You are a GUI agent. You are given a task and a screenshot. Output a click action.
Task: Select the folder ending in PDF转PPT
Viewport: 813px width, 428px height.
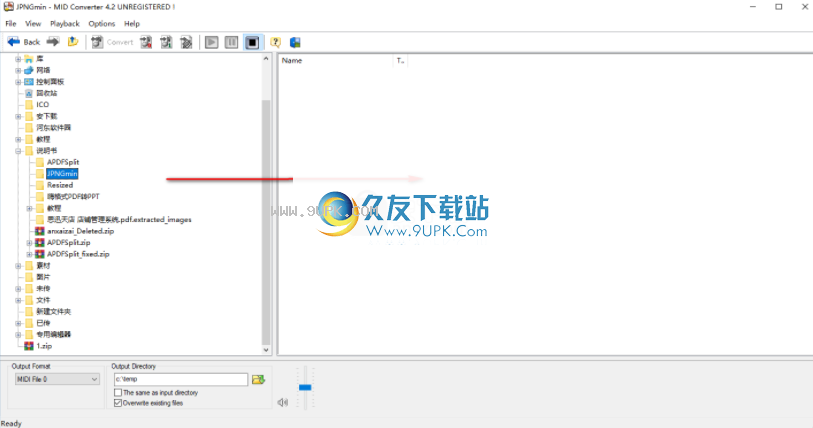pos(73,197)
